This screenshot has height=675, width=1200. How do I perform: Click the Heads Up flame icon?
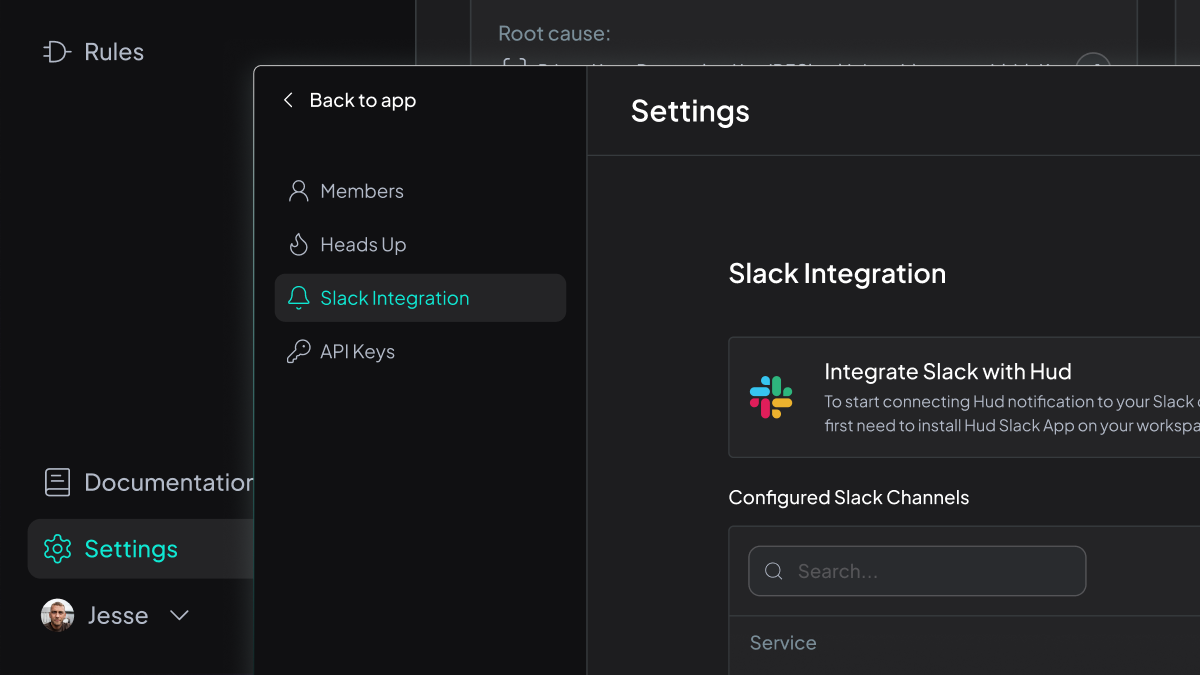pos(298,245)
